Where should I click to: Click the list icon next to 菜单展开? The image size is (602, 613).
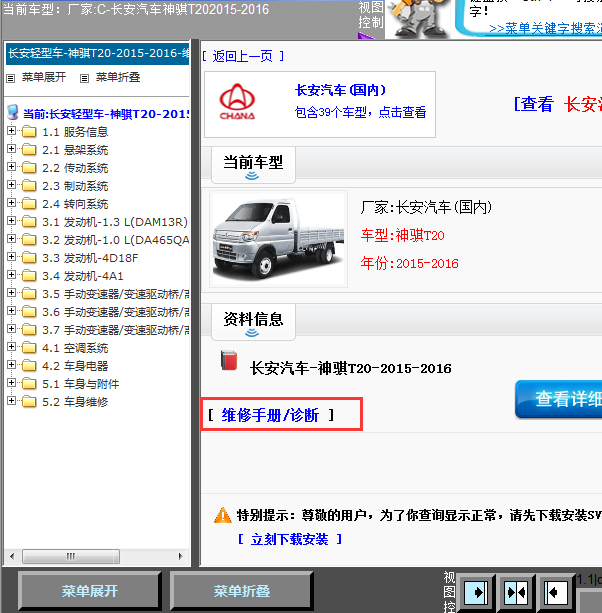point(11,78)
